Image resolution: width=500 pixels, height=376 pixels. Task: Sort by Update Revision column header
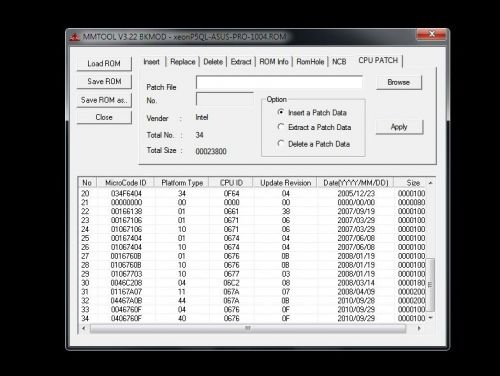(285, 183)
